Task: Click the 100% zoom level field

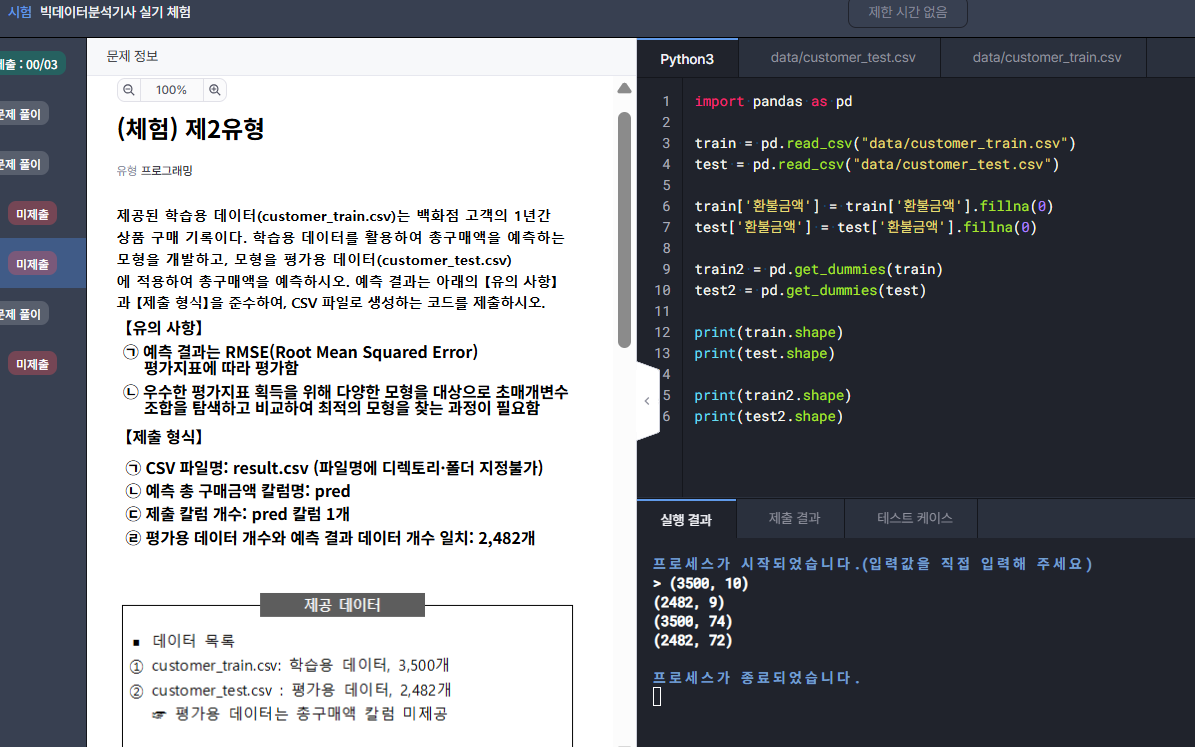Action: point(171,90)
